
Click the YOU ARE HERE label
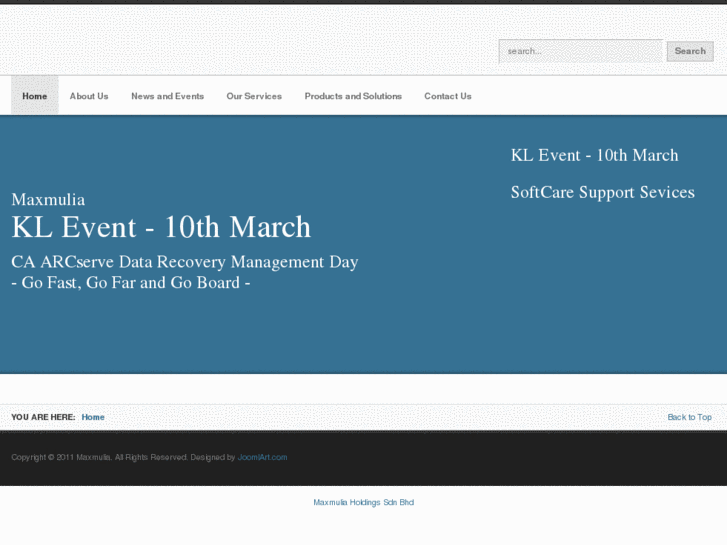coord(43,417)
